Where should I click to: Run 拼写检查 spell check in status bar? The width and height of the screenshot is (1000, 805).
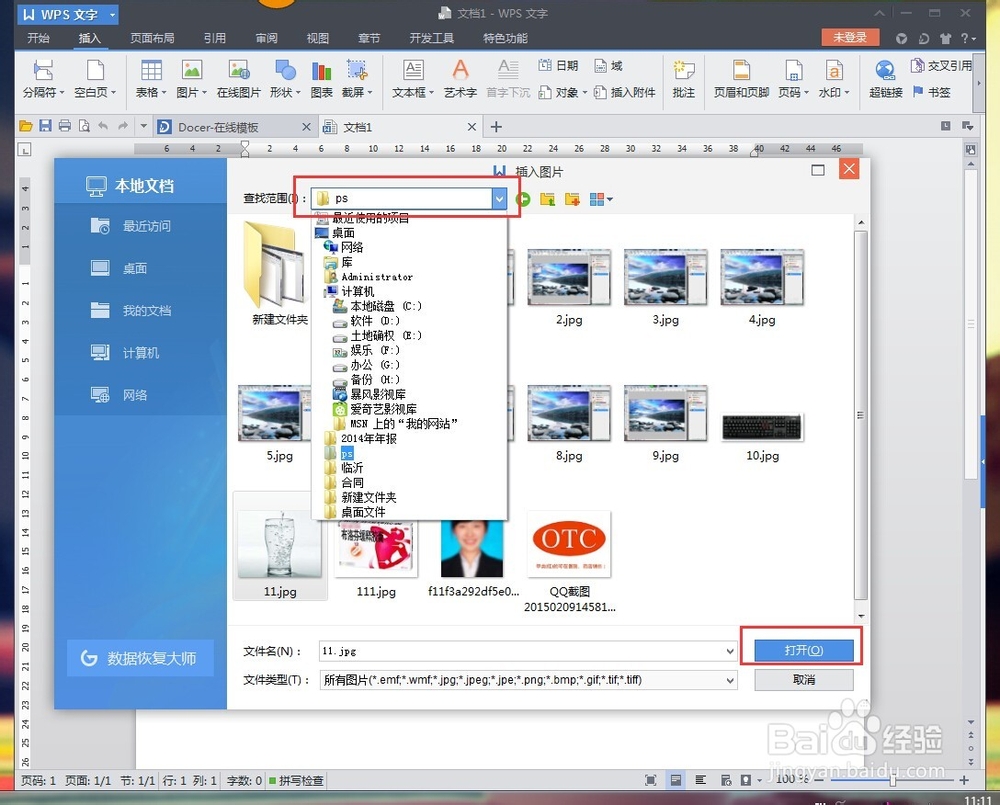coord(296,780)
